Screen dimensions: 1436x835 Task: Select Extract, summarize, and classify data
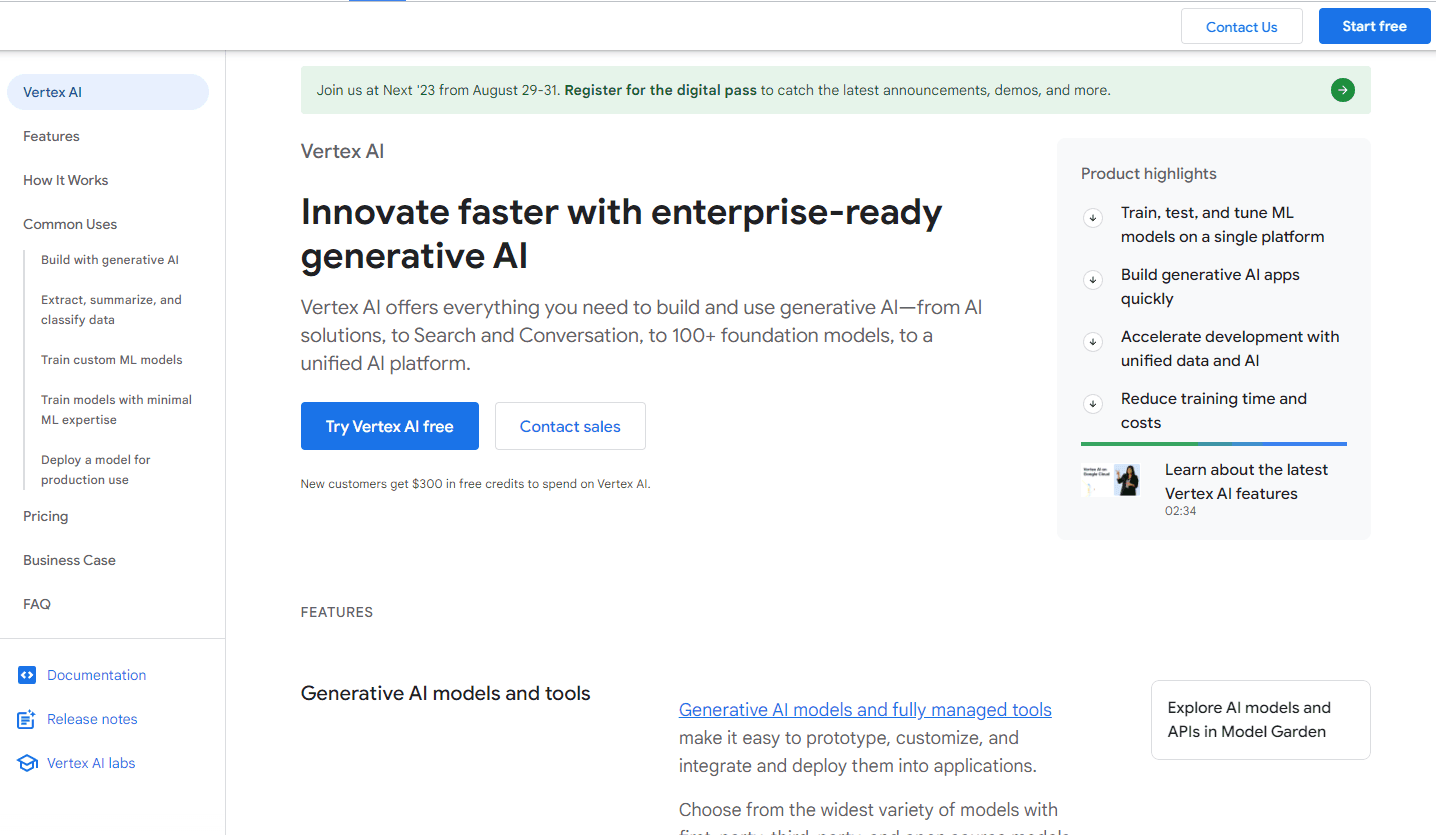[111, 310]
